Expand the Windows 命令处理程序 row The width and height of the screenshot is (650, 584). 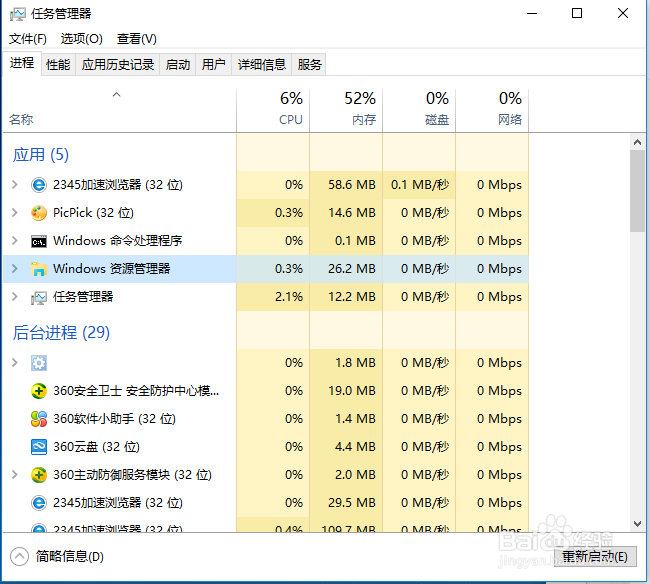point(15,240)
